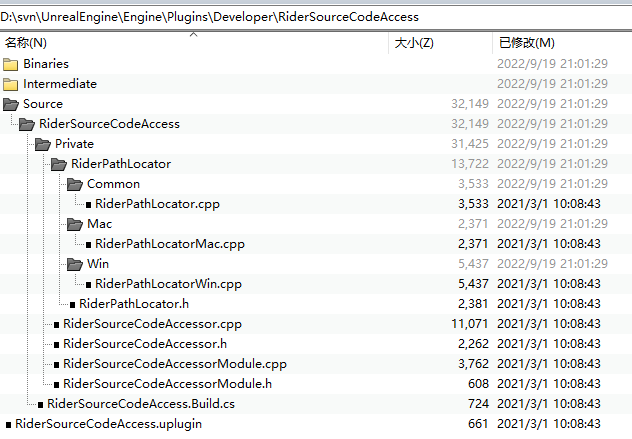Viewport: 632px width, 439px height.
Task: Select file name RiderPathLocator.cpp
Action: point(158,204)
